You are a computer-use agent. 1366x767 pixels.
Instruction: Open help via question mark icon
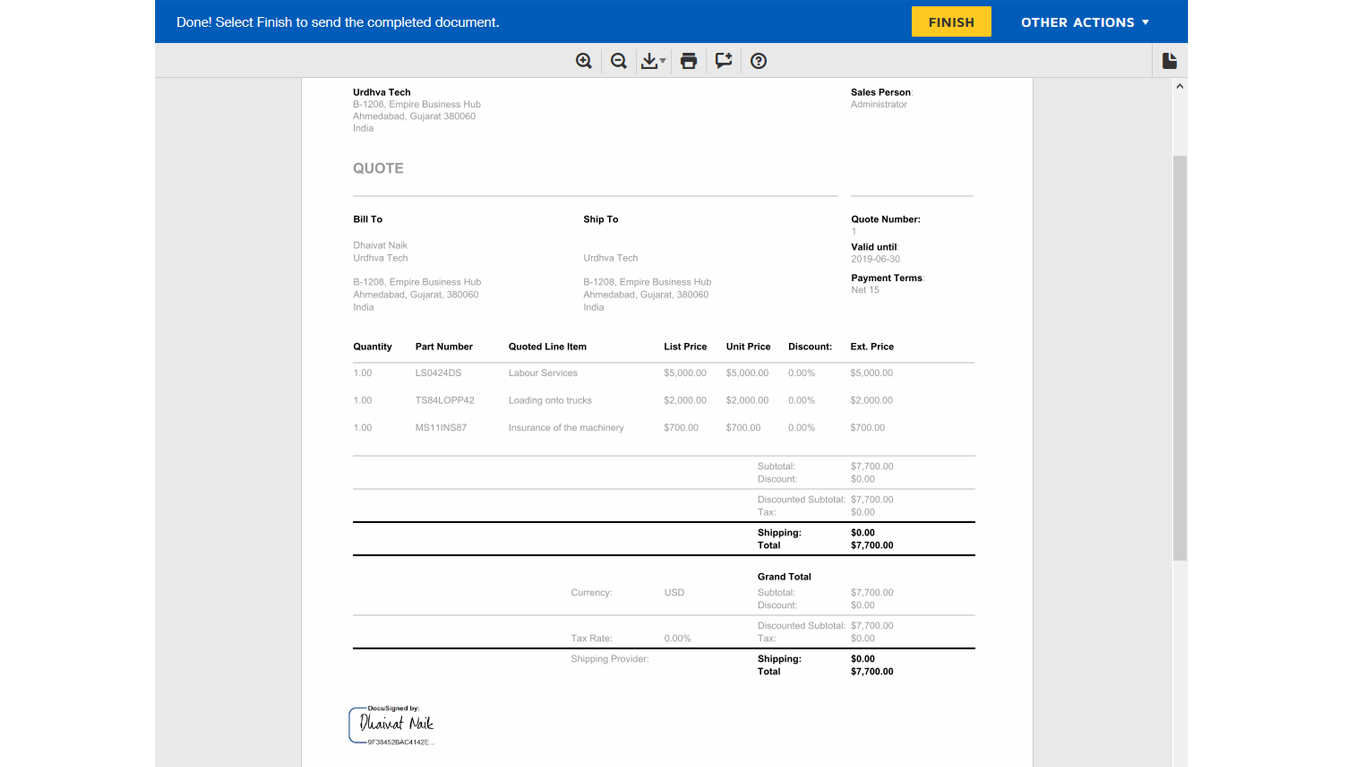[x=759, y=61]
